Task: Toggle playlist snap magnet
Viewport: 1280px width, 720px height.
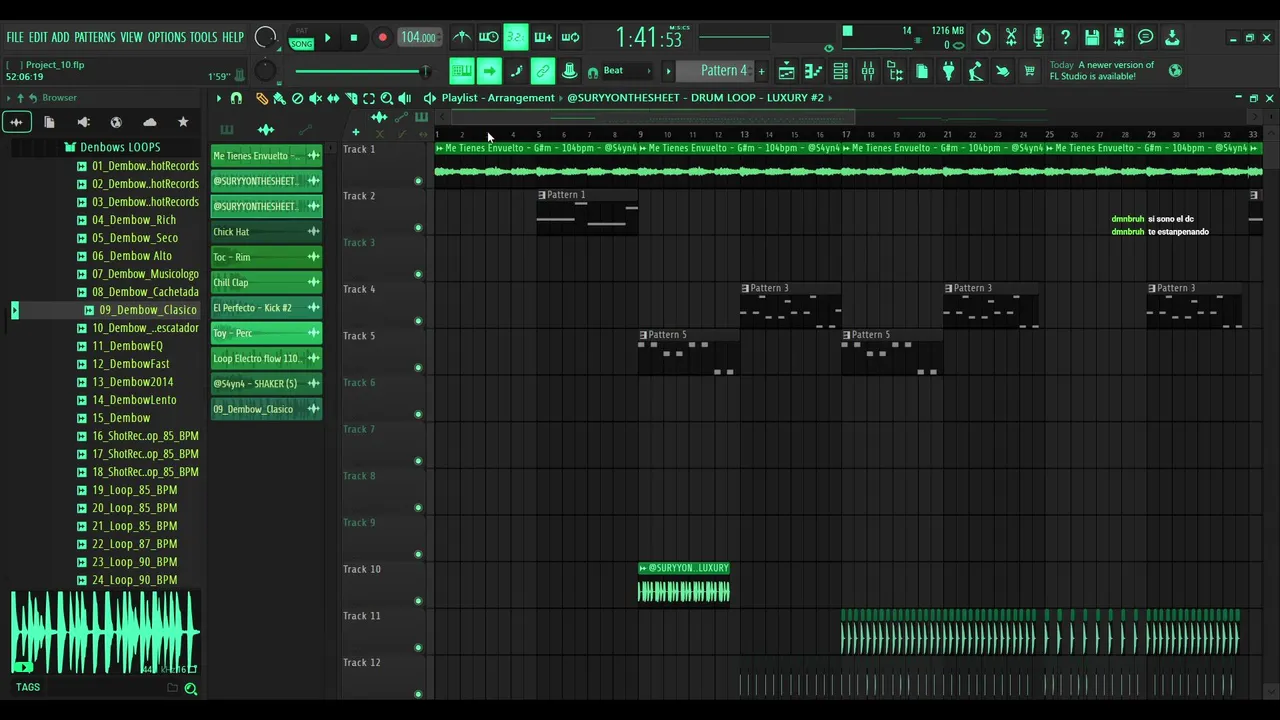Action: click(237, 98)
